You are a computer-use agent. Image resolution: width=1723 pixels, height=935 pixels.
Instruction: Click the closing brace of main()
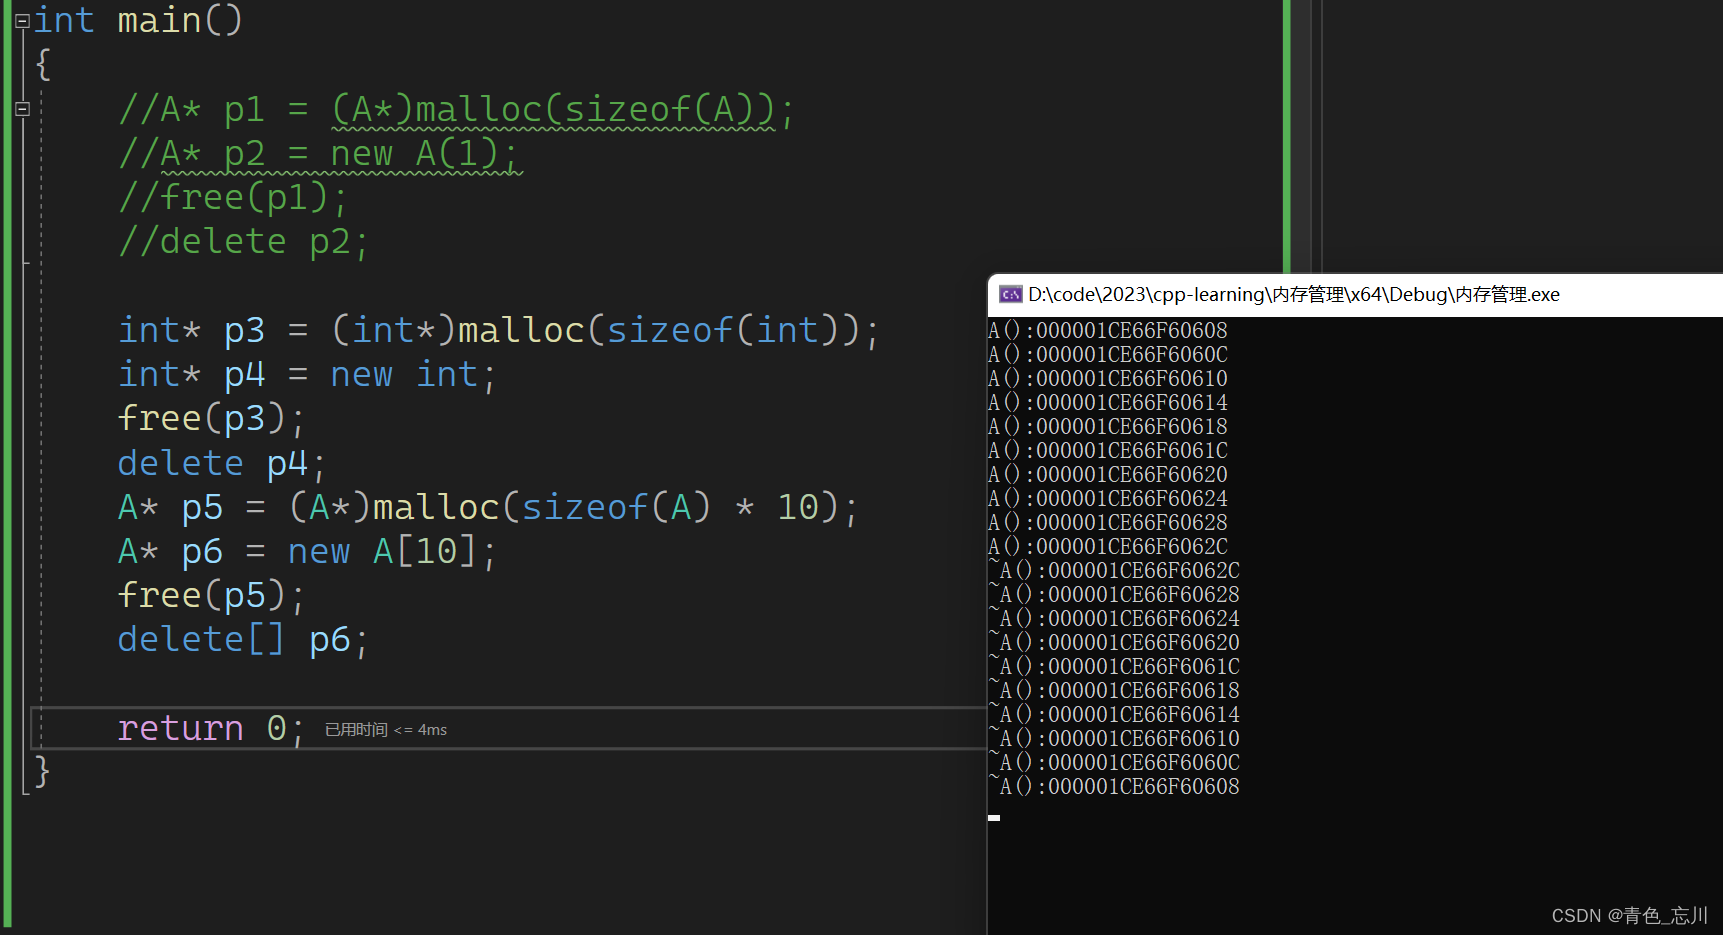click(42, 772)
